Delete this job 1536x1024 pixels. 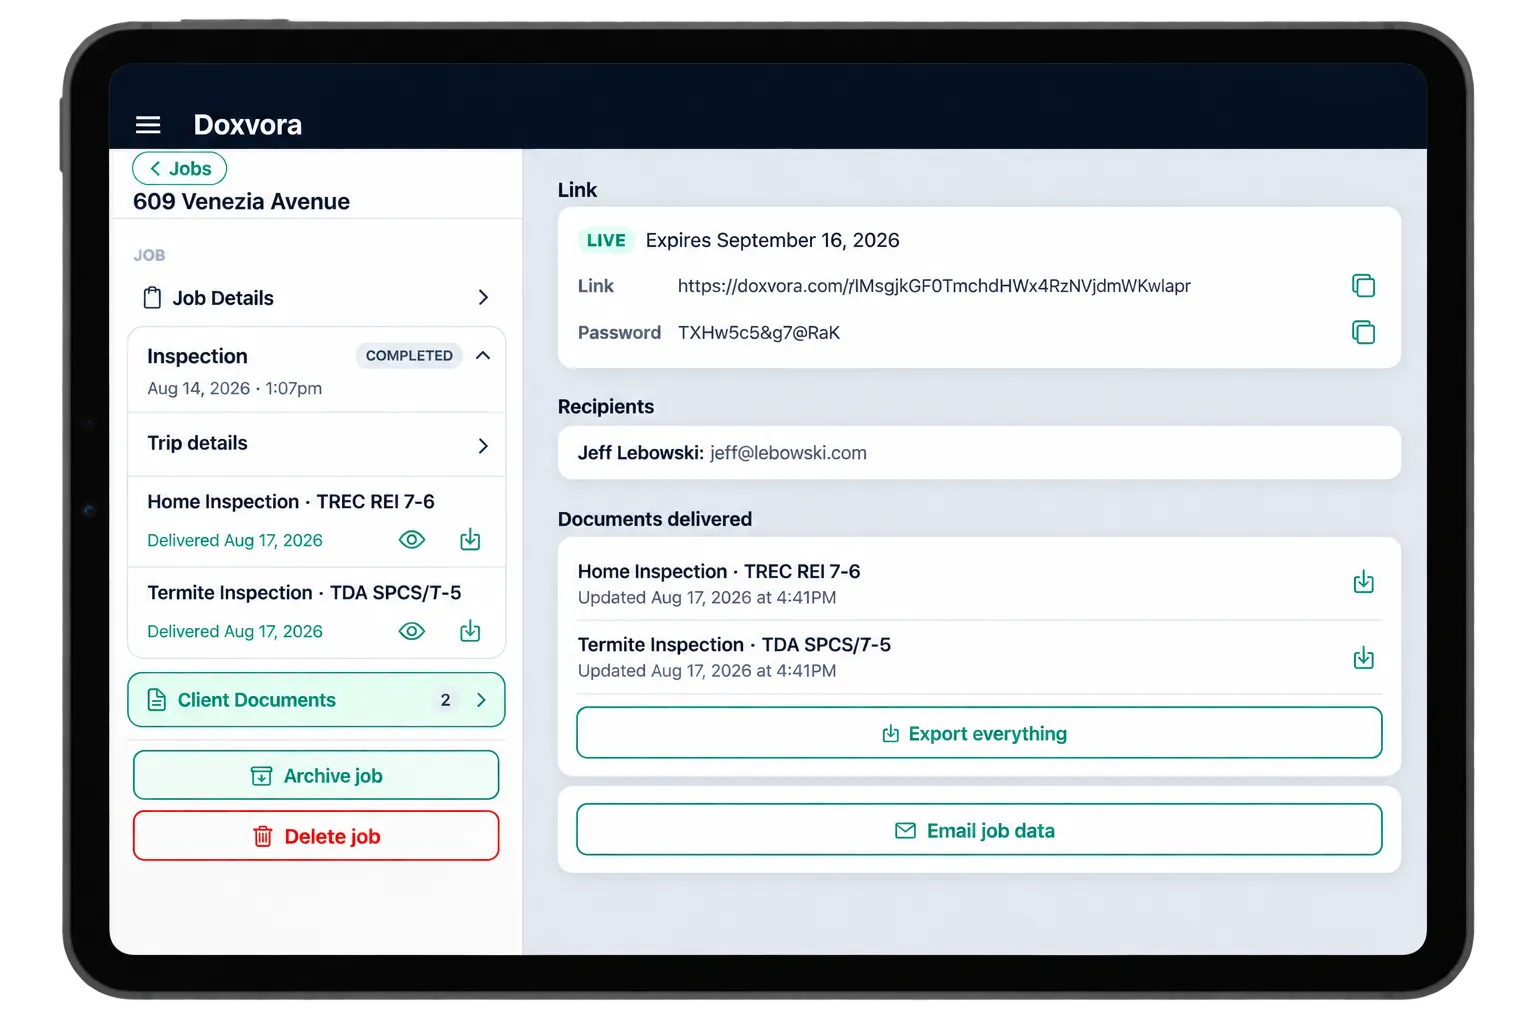(x=316, y=836)
